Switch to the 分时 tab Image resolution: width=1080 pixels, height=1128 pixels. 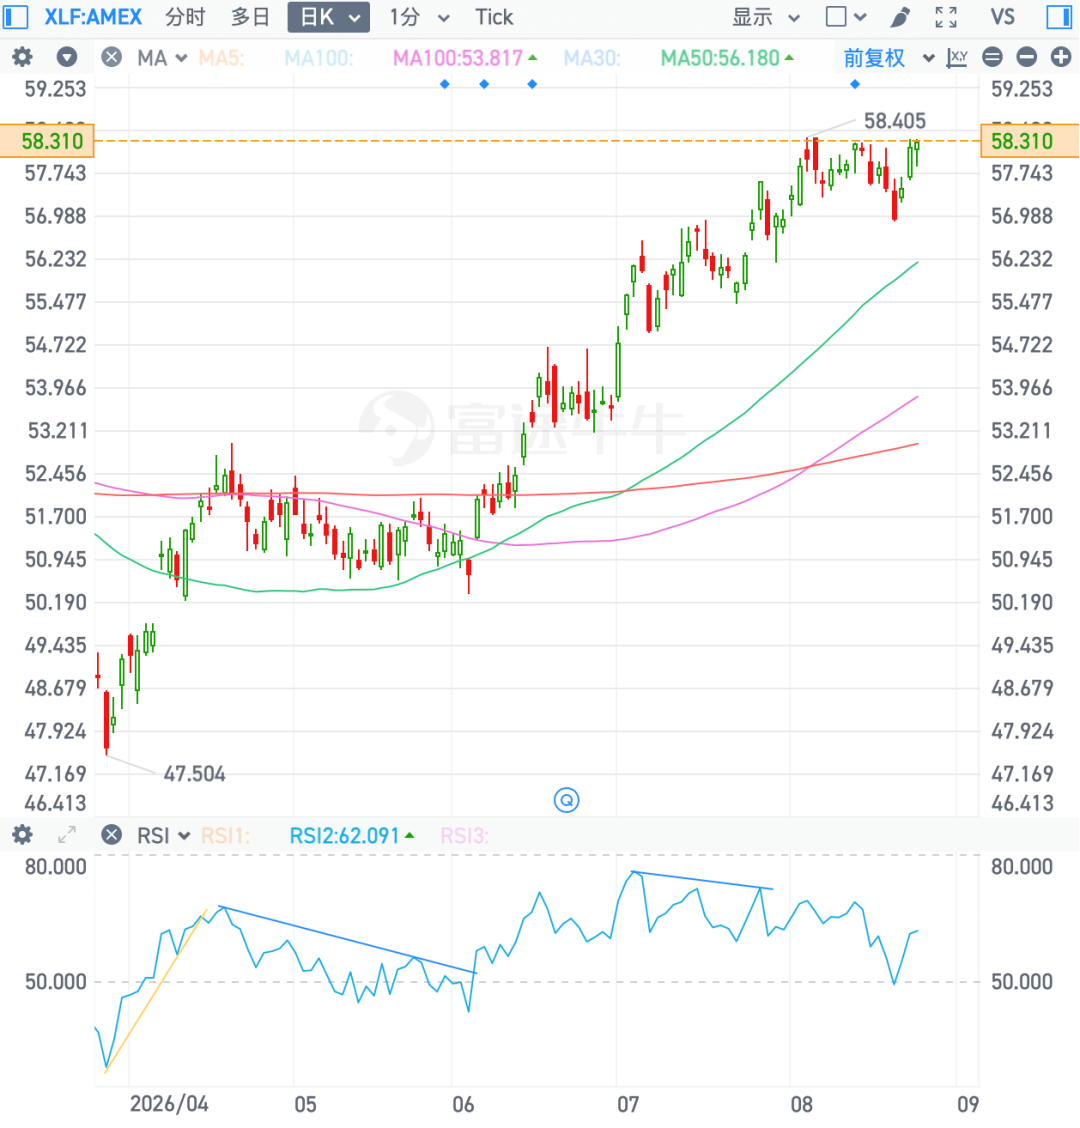[185, 17]
